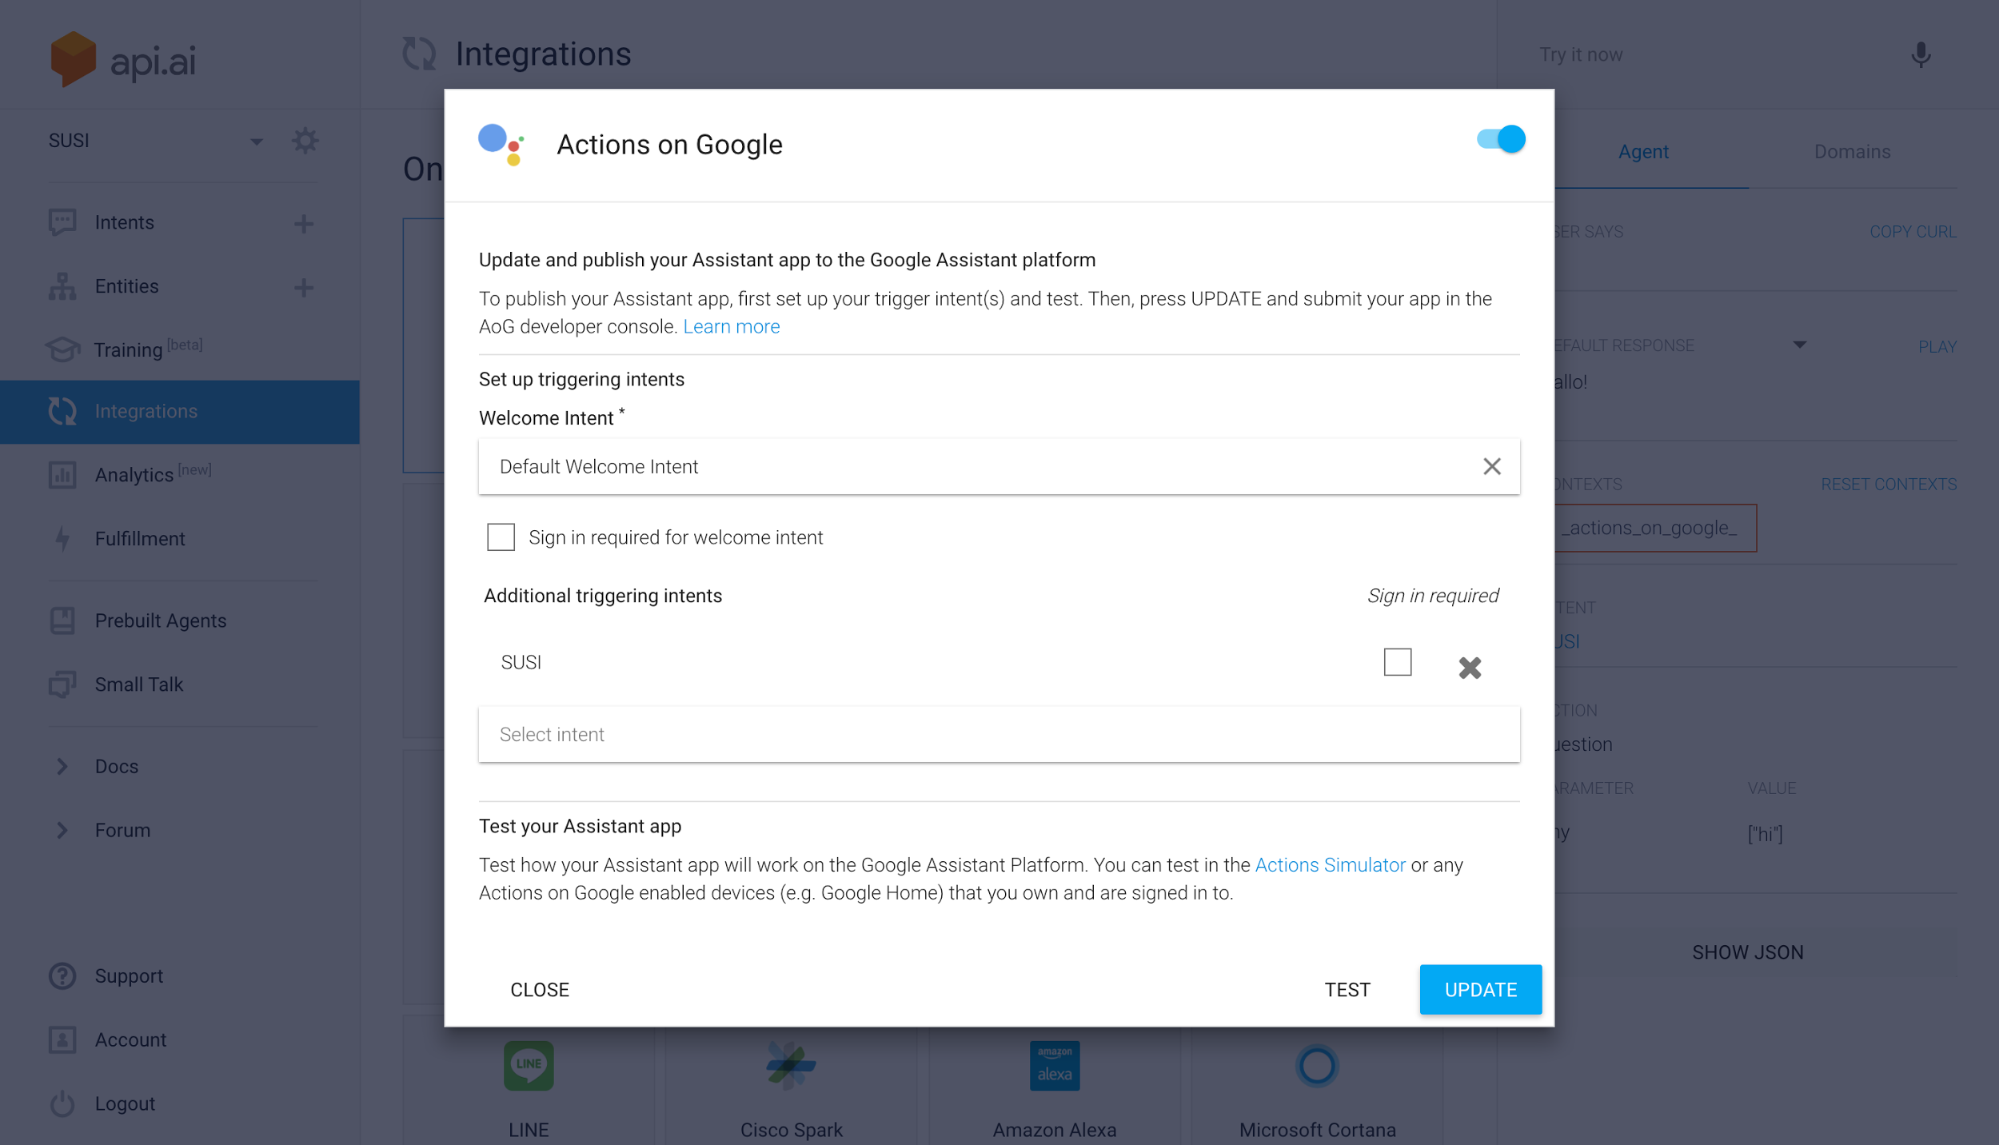The width and height of the screenshot is (1999, 1146).
Task: Expand the Docs section chevron
Action: click(62, 766)
